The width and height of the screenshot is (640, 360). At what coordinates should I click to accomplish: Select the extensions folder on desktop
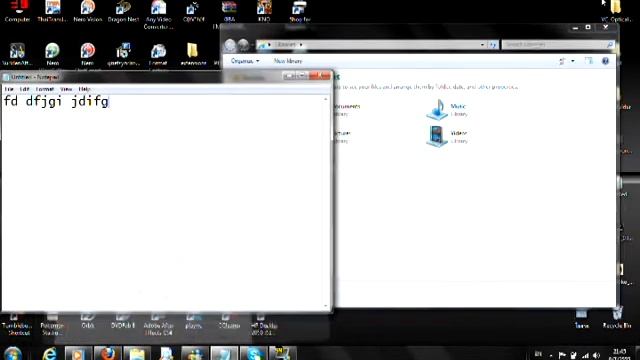coord(193,54)
